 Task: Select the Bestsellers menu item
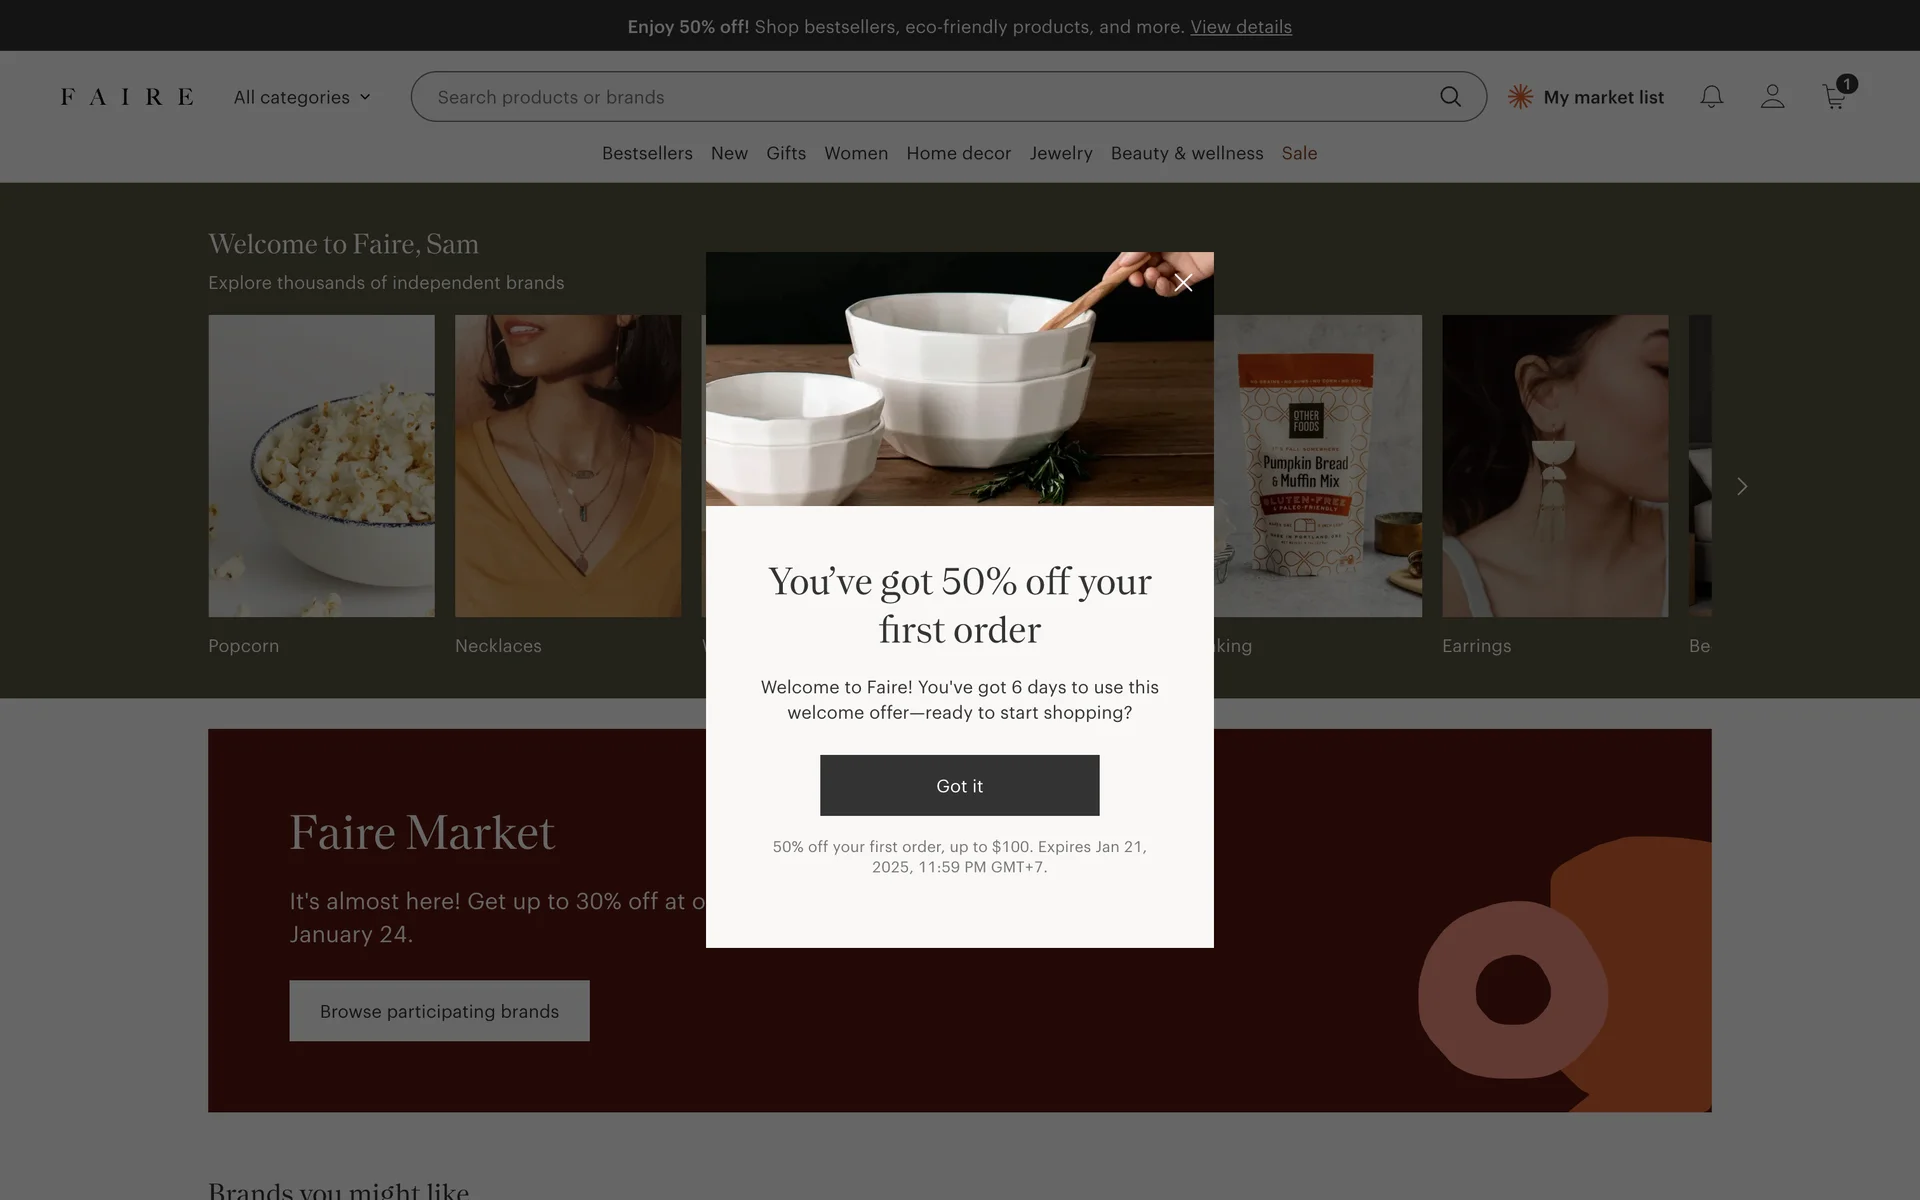click(x=647, y=153)
